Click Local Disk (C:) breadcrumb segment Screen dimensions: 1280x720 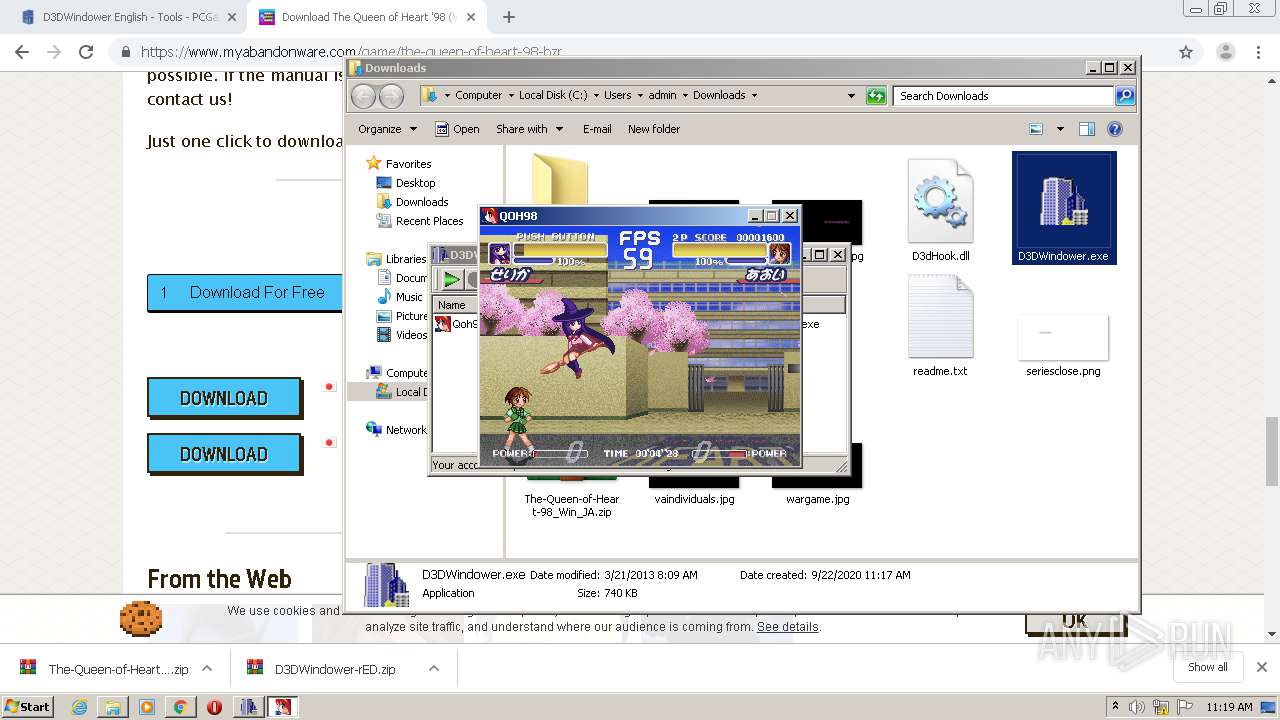pos(553,96)
